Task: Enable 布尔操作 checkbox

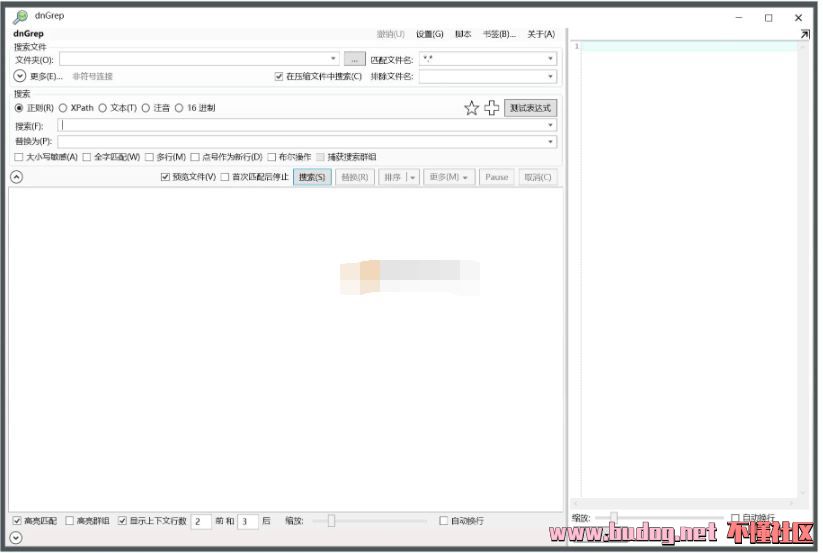Action: (x=273, y=157)
